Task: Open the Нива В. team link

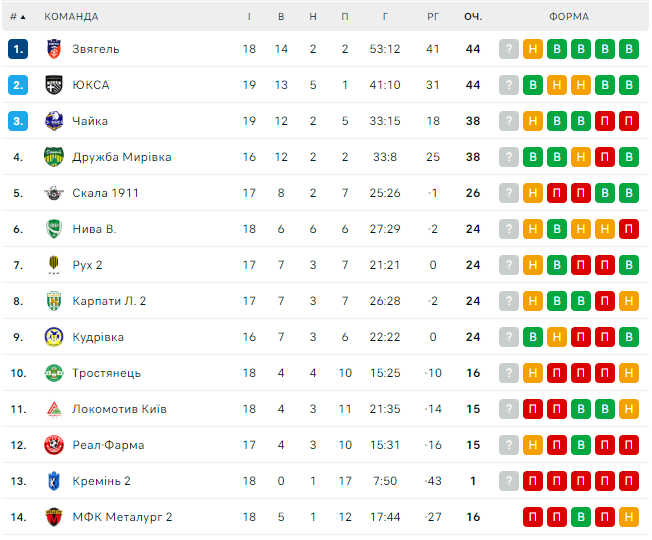Action: (94, 229)
